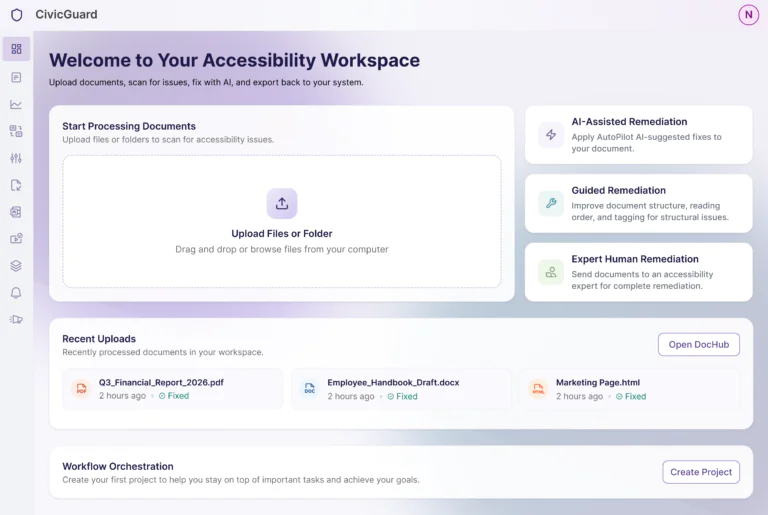
Task: Click the DOC icon for Employee_Handbook_Draft
Action: click(x=310, y=389)
